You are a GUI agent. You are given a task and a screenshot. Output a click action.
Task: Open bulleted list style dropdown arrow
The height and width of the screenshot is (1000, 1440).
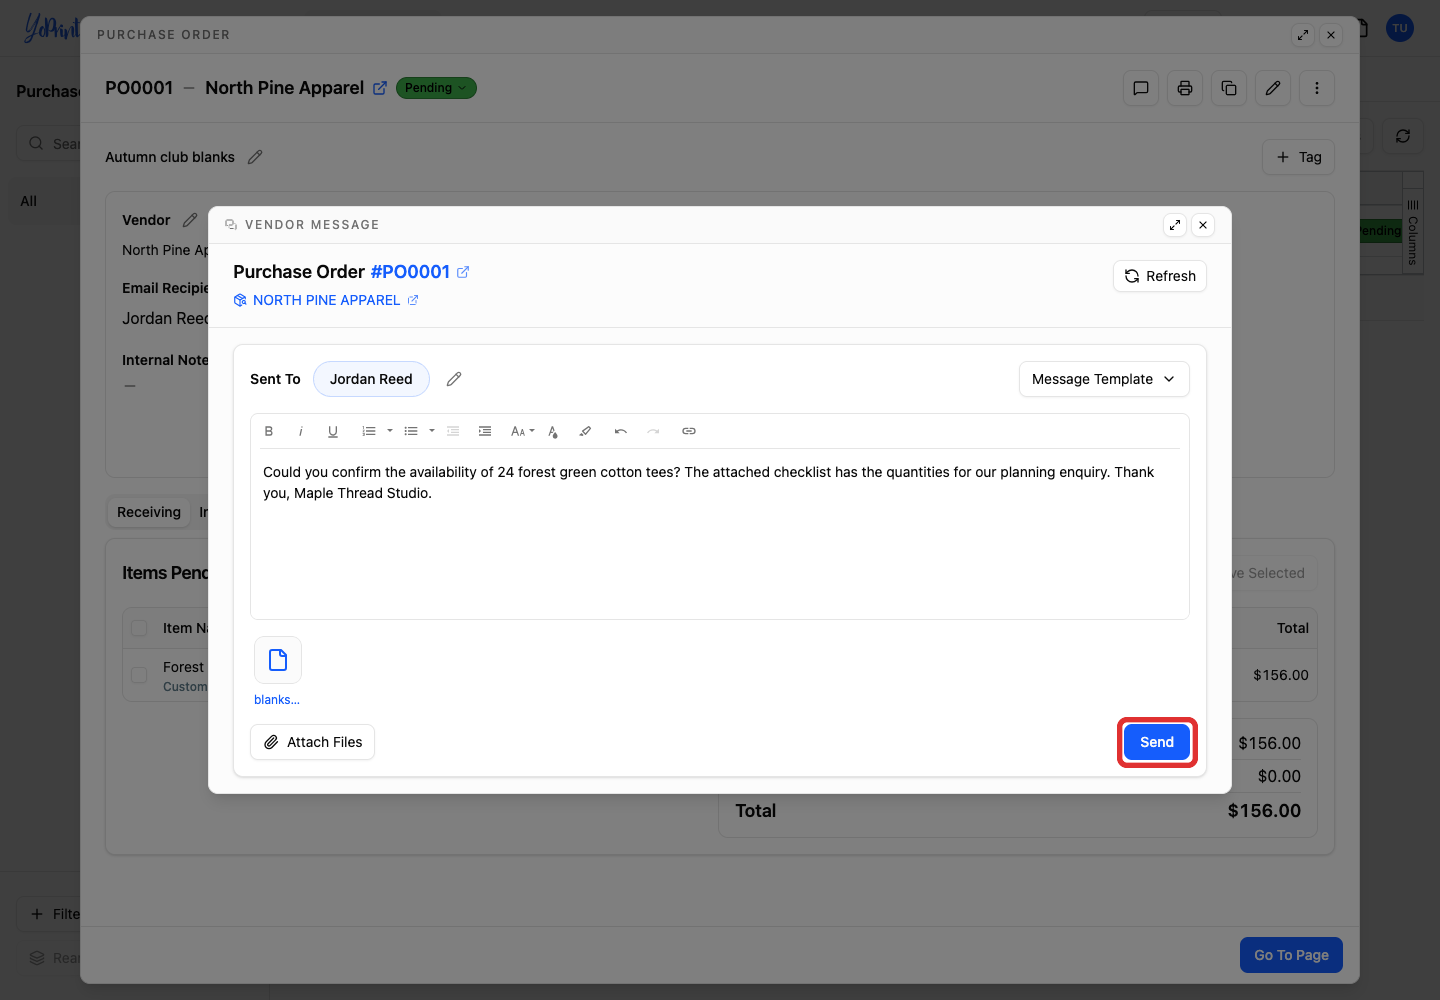pyautogui.click(x=432, y=431)
